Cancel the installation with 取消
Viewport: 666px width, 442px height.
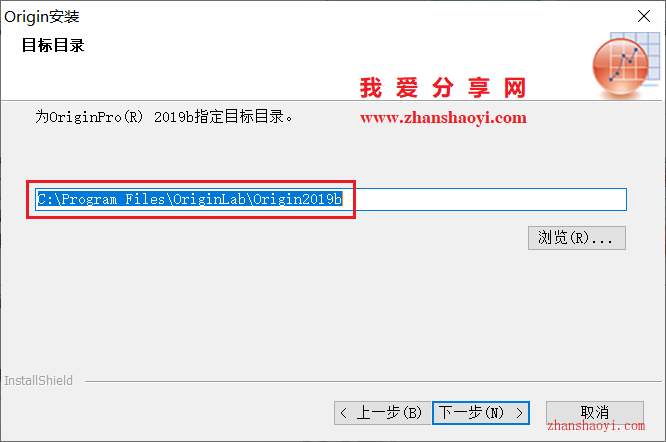[595, 412]
